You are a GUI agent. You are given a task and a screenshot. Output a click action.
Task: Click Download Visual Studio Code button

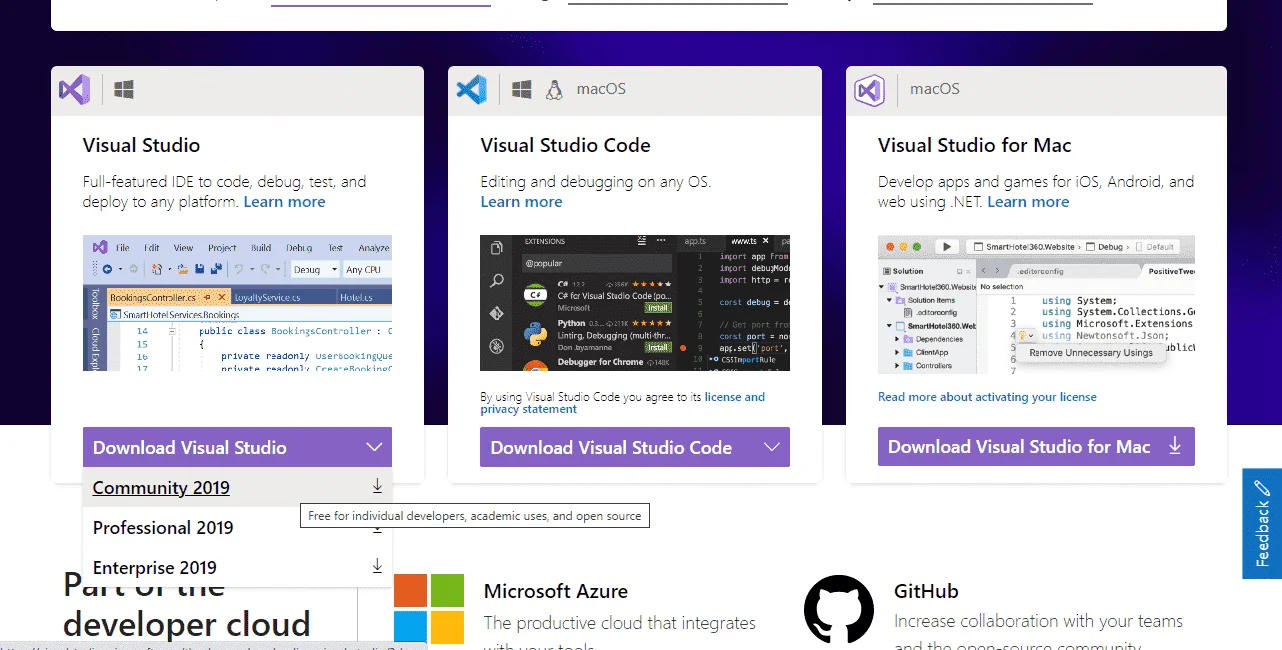pyautogui.click(x=635, y=447)
